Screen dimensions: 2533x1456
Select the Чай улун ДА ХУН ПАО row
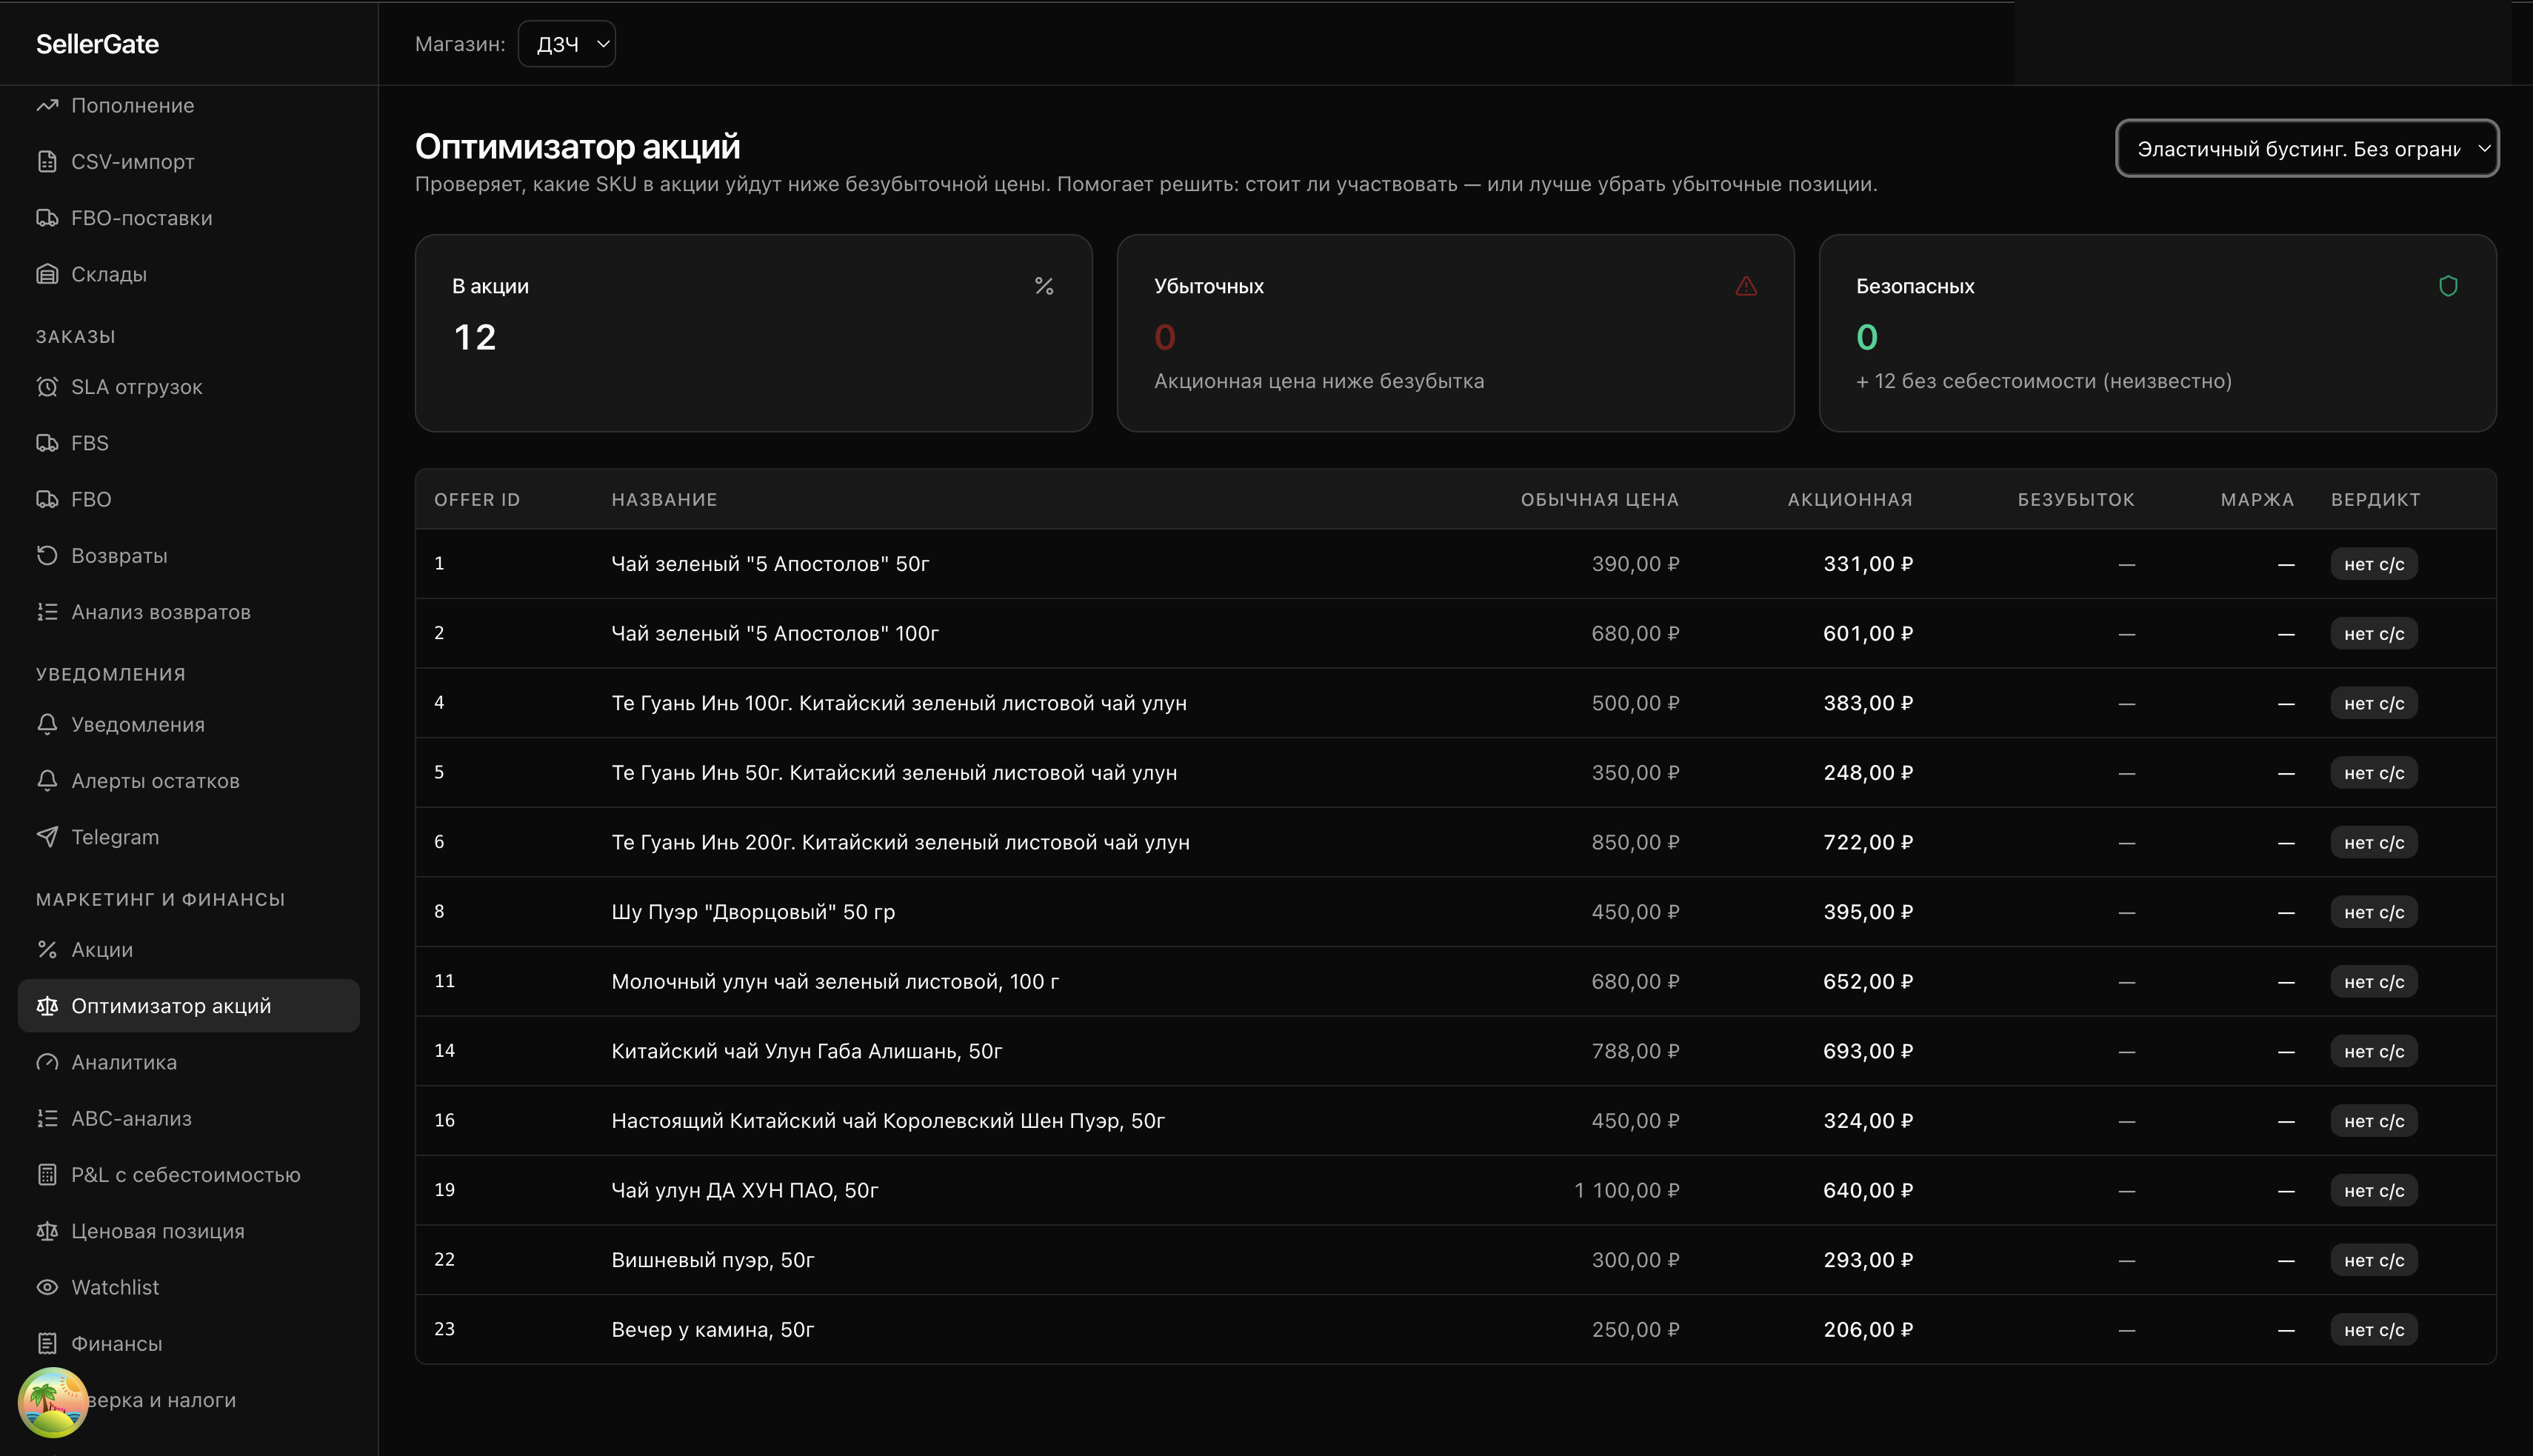(x=744, y=1190)
